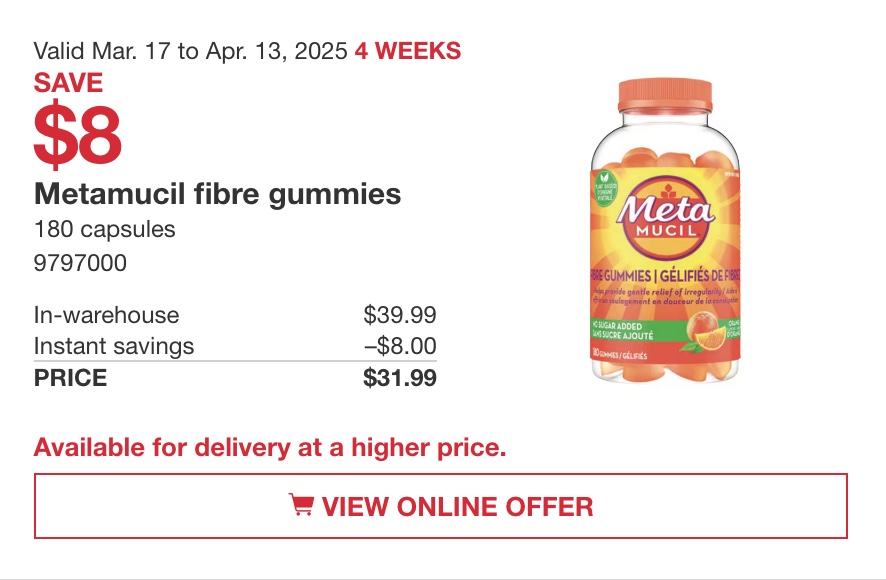Click the Available for delivery notice
This screenshot has width=886, height=580.
[x=270, y=447]
